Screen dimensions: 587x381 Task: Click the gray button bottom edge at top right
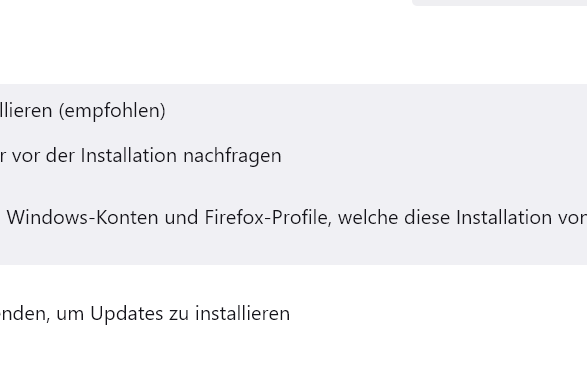(x=499, y=3)
